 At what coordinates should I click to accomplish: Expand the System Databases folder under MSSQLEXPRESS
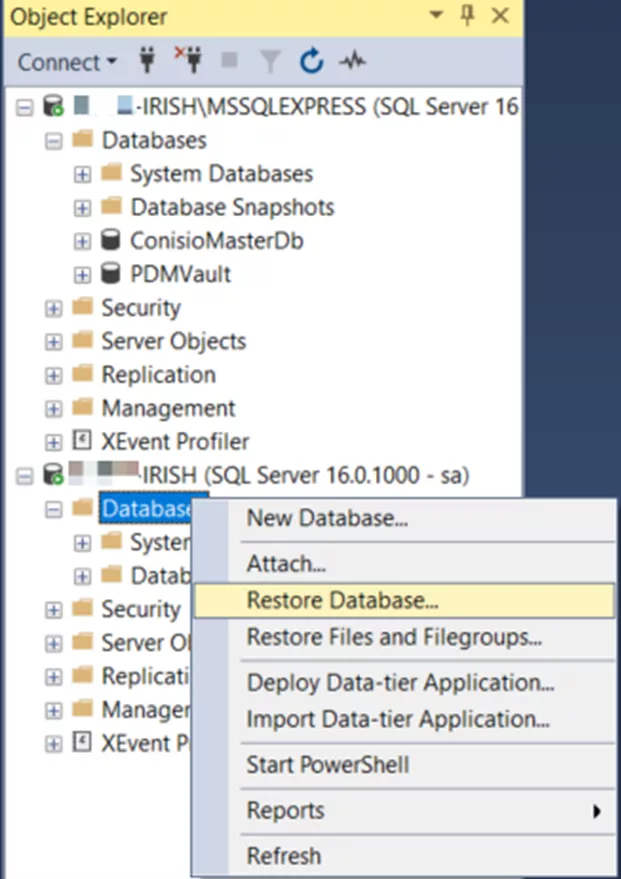coord(83,174)
